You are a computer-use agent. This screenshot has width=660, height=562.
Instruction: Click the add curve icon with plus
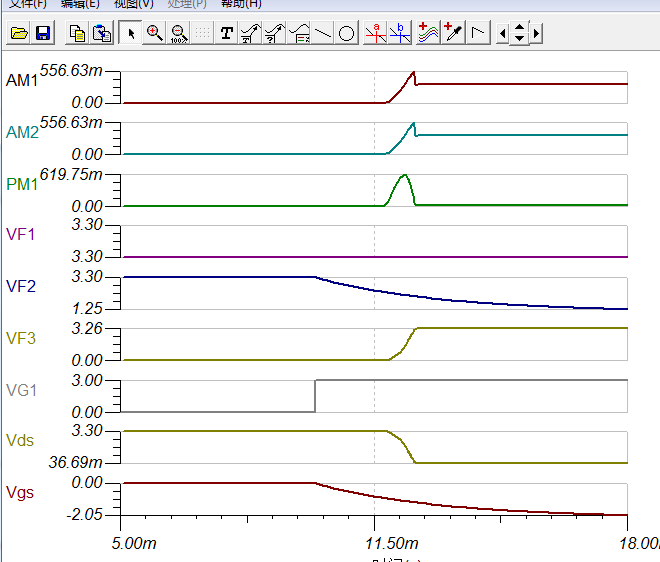(x=428, y=34)
